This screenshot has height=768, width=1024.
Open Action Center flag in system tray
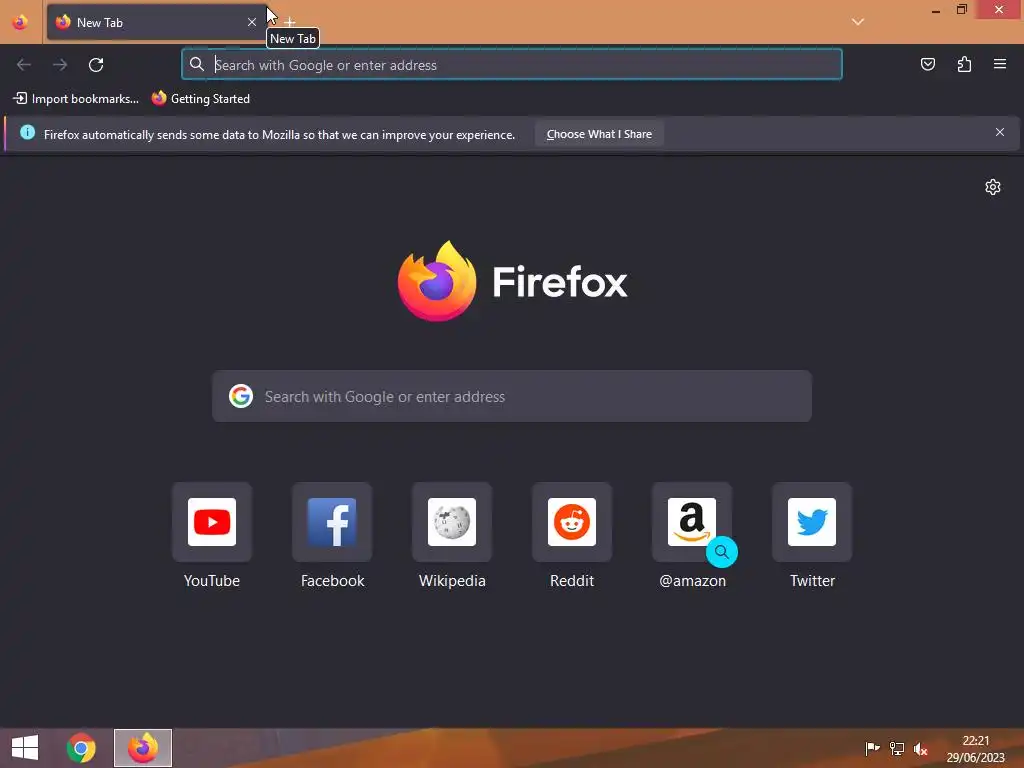click(872, 748)
